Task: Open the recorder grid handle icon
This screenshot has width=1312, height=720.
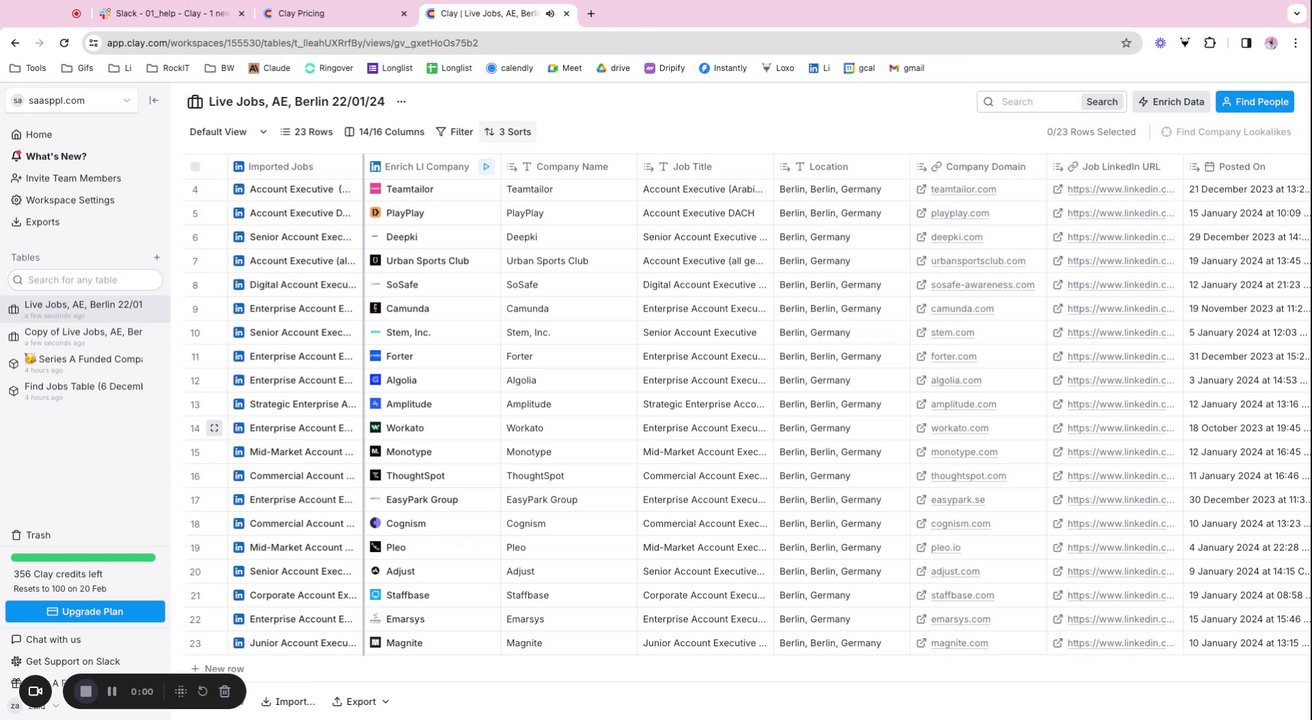Action: (x=181, y=691)
